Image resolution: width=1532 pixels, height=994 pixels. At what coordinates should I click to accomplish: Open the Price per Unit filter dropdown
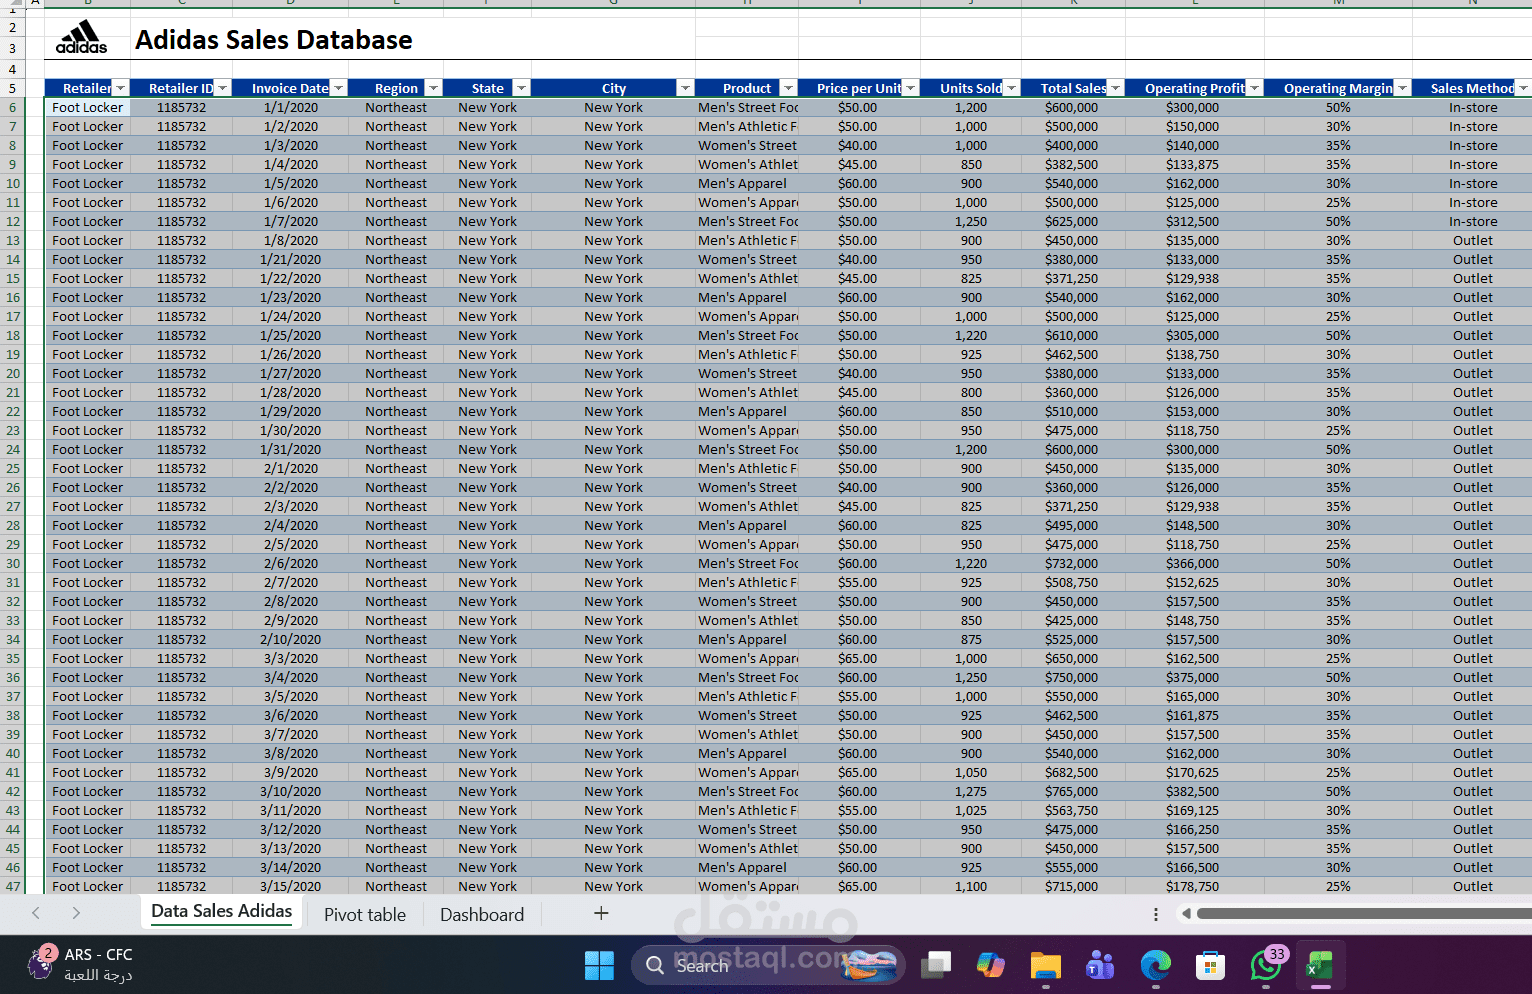pyautogui.click(x=911, y=88)
